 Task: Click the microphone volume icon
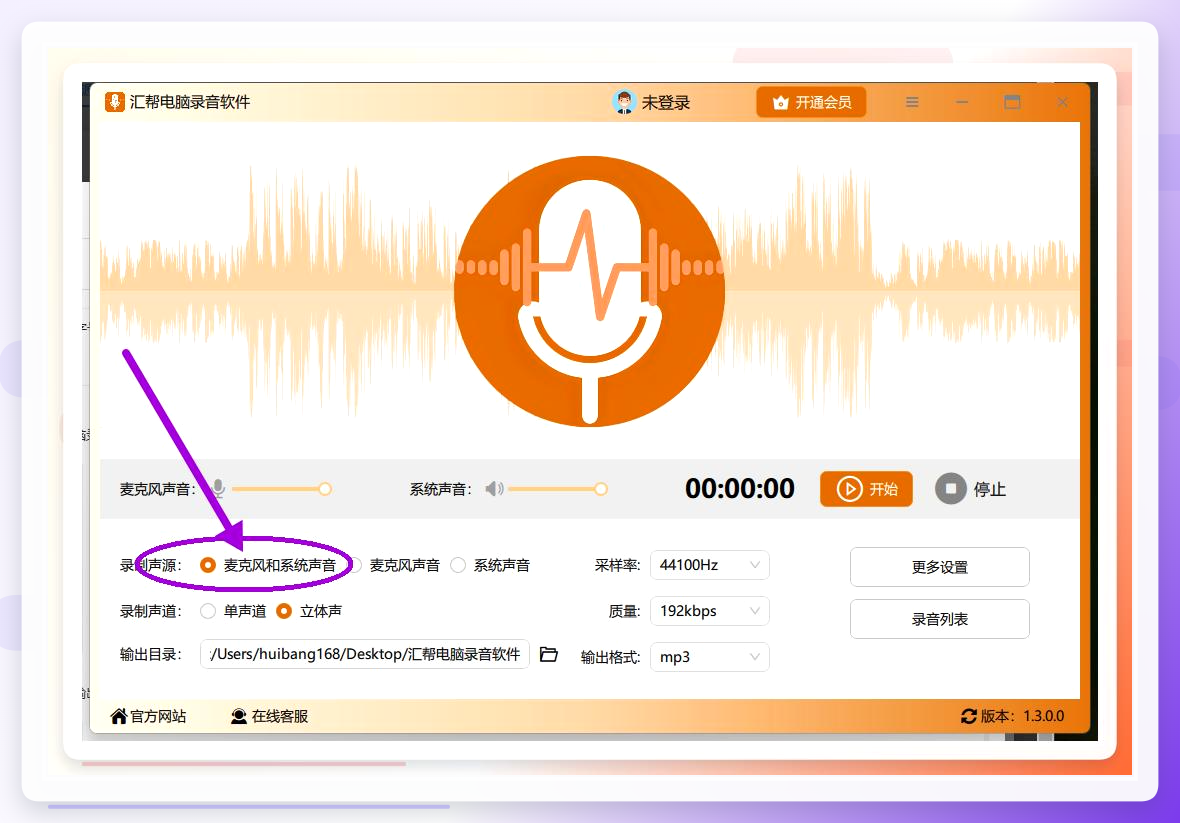pyautogui.click(x=218, y=489)
